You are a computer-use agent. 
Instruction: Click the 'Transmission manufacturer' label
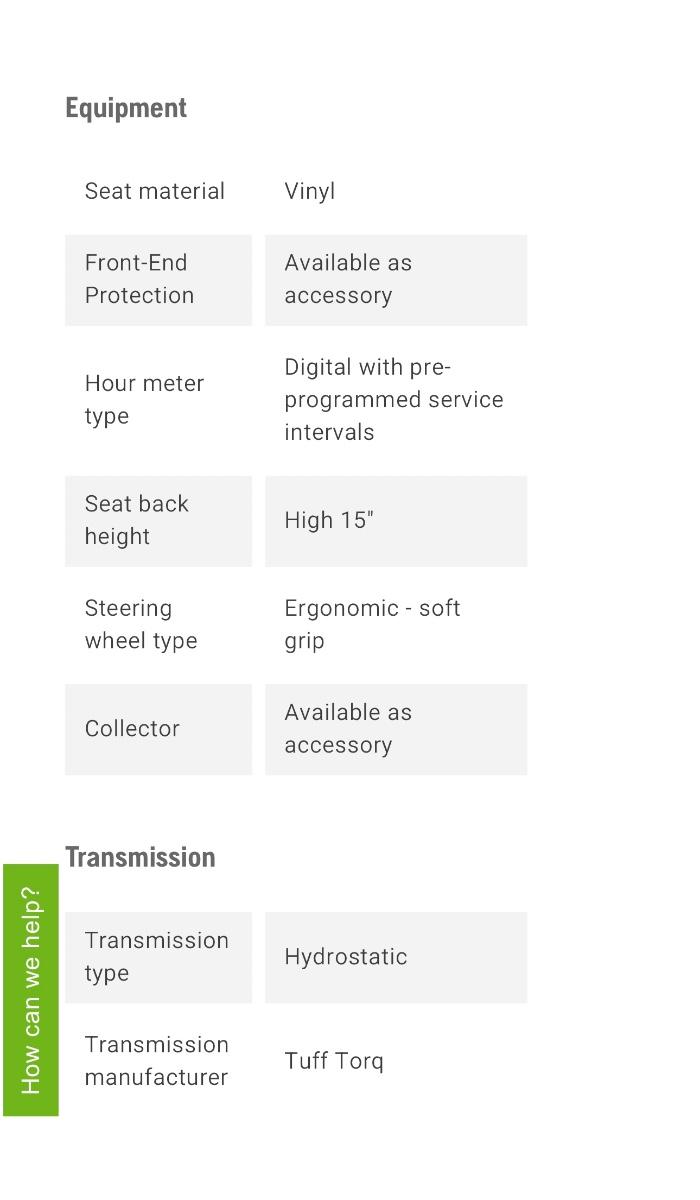(x=156, y=1061)
